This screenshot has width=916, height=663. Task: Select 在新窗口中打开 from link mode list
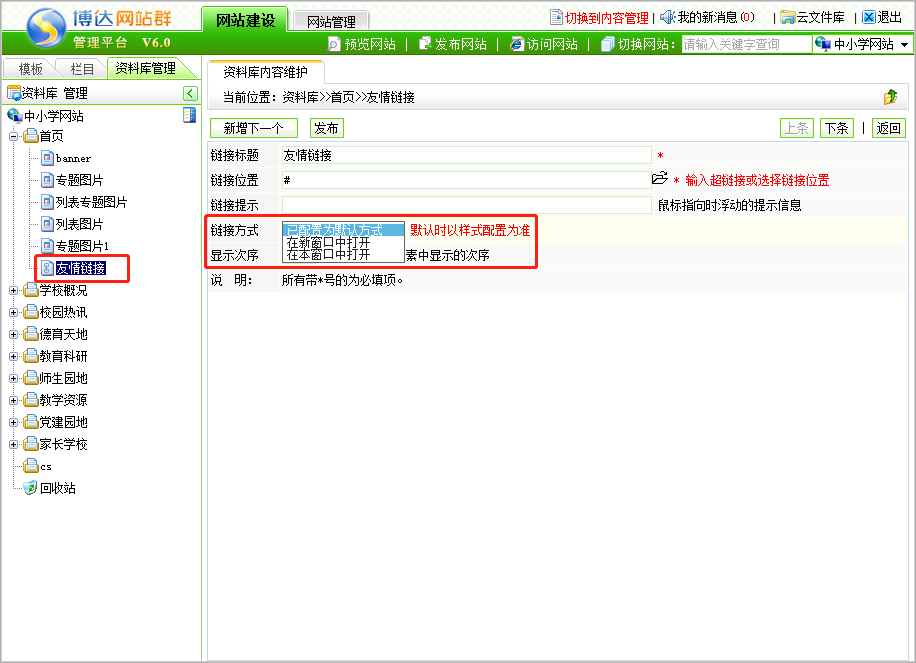click(x=328, y=242)
